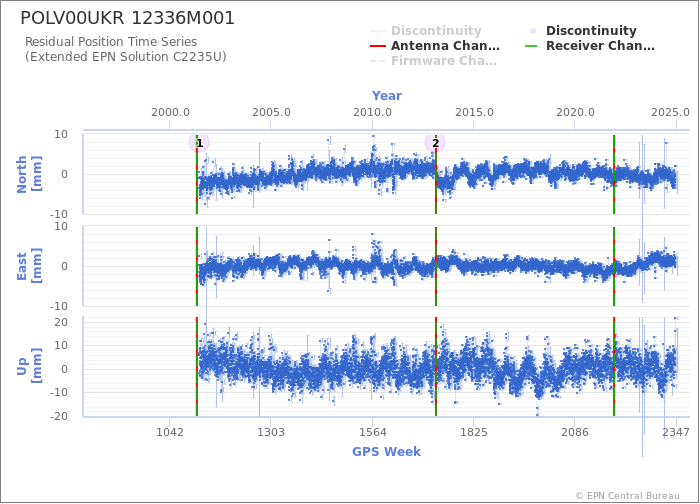
Task: Click the receiver change line near 2022 in North plot
Action: point(614,175)
